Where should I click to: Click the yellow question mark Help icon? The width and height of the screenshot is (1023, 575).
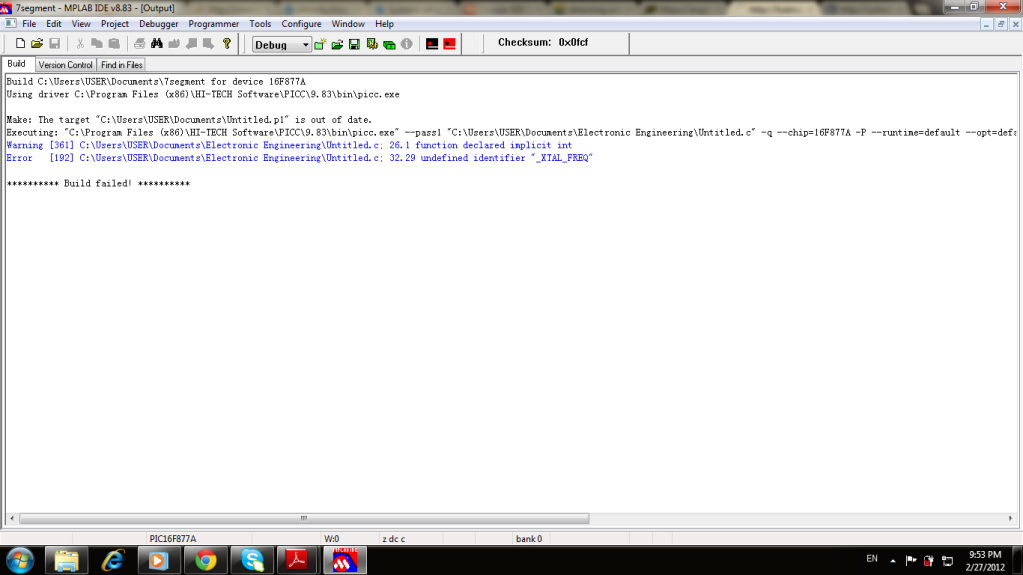coord(226,44)
